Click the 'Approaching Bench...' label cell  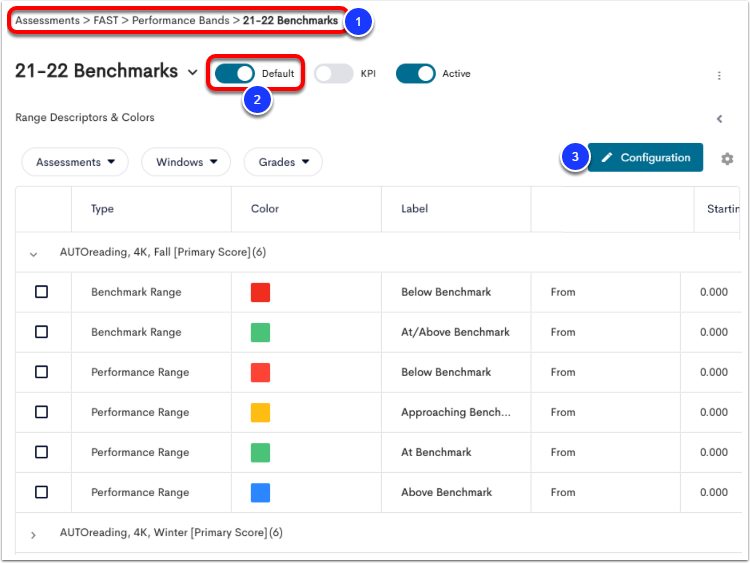(x=456, y=412)
